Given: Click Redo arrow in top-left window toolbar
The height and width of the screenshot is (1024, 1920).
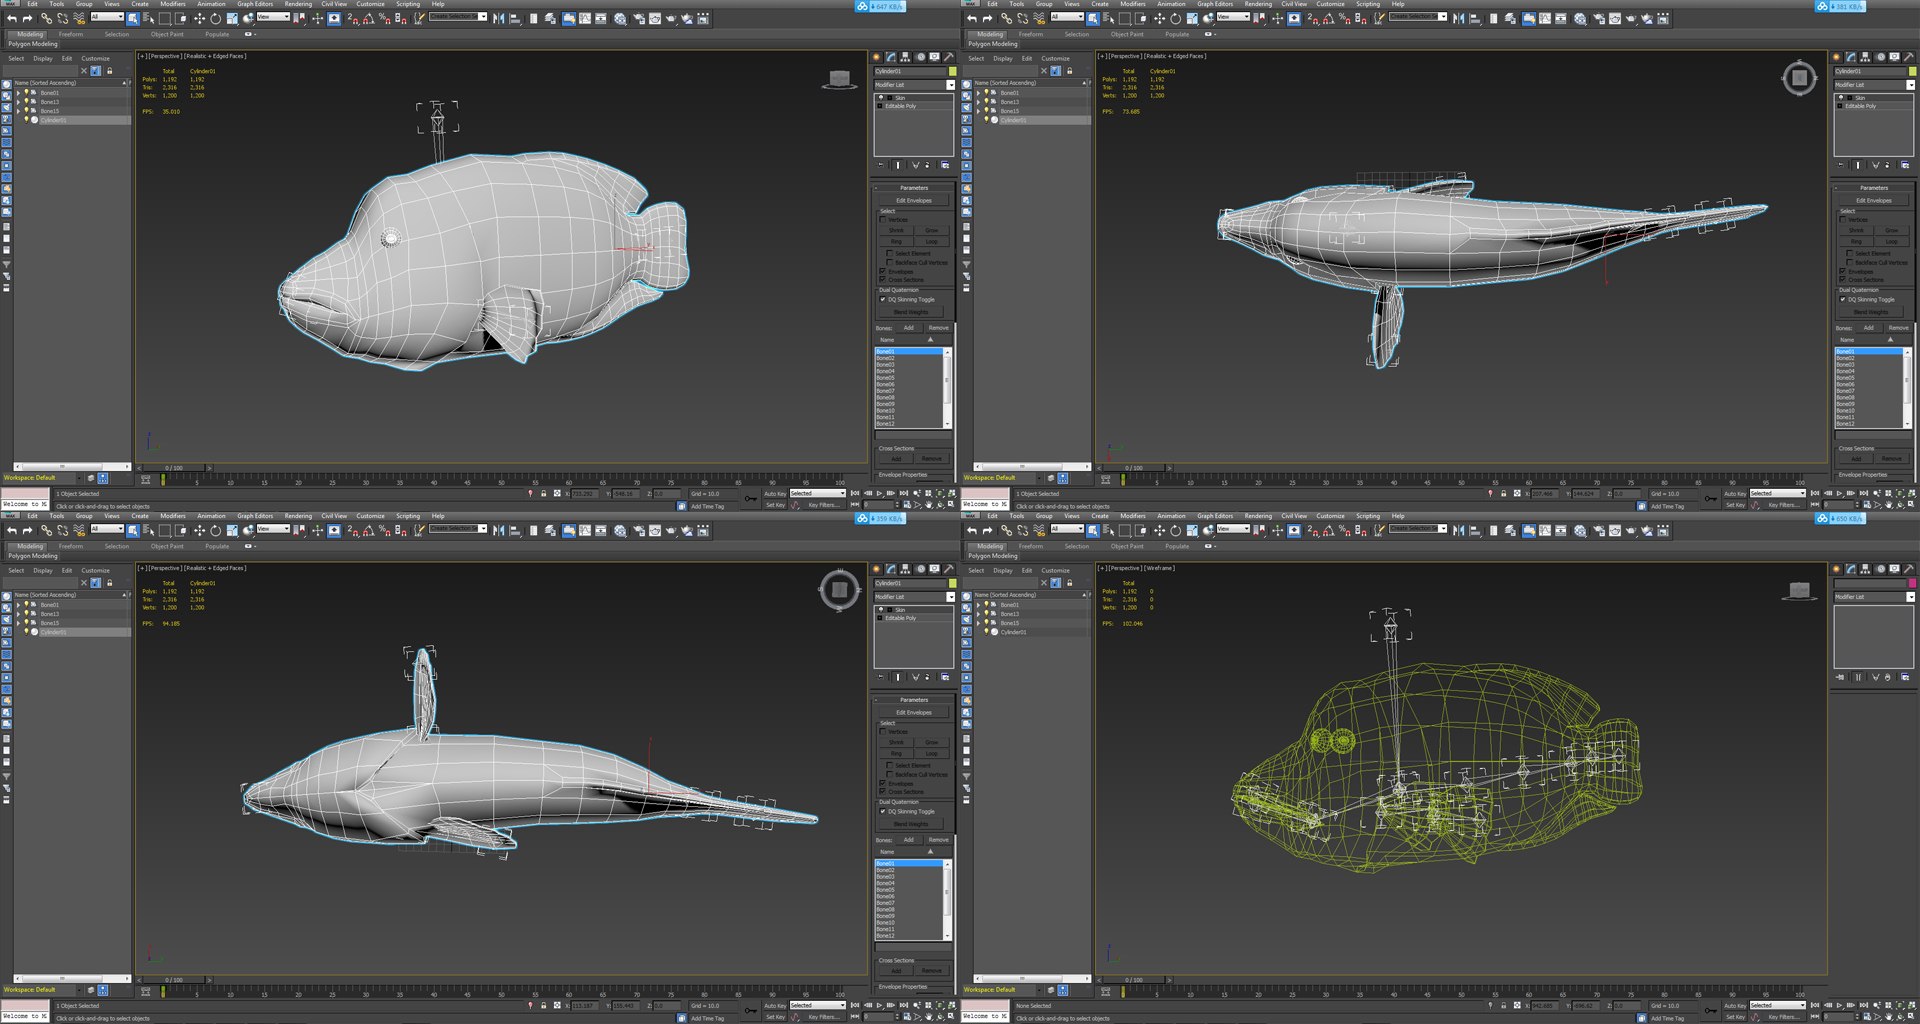Looking at the screenshot, I should click(x=28, y=18).
